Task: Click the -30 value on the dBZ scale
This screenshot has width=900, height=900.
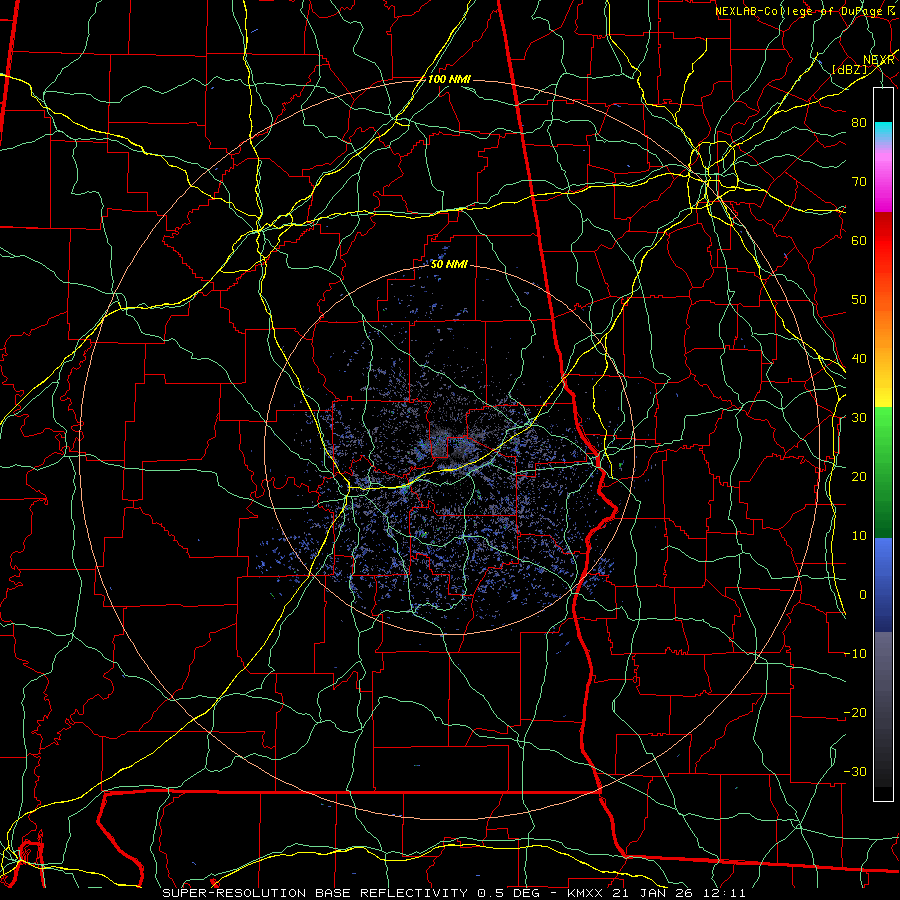Action: (x=855, y=772)
